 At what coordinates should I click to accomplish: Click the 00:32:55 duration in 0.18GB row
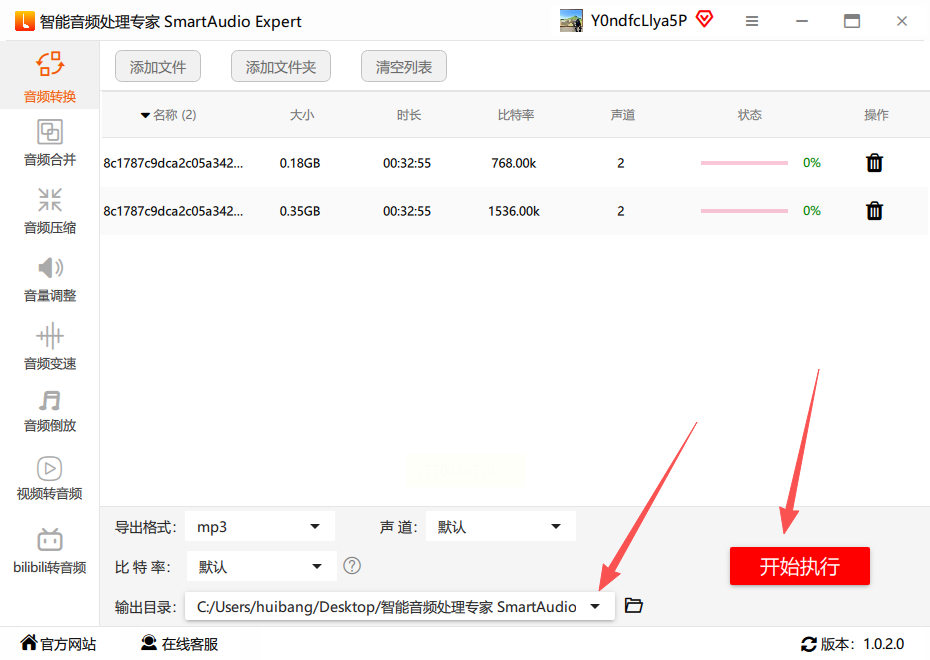pos(407,163)
